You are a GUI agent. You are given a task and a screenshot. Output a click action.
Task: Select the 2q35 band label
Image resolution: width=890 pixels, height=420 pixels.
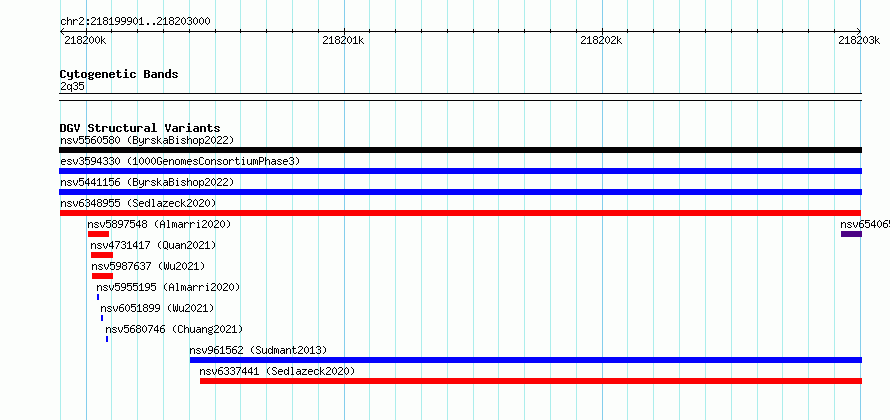(x=72, y=86)
